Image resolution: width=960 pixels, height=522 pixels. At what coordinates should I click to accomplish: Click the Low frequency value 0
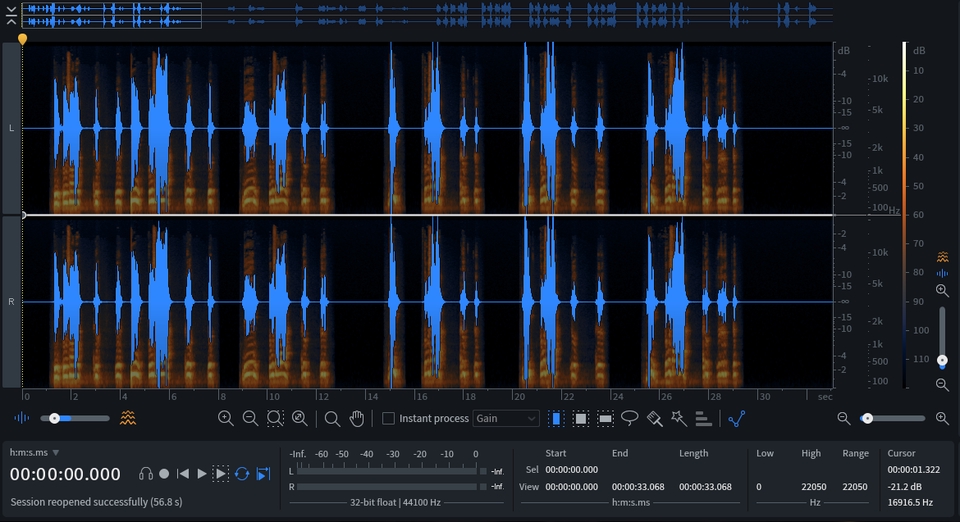click(x=759, y=487)
